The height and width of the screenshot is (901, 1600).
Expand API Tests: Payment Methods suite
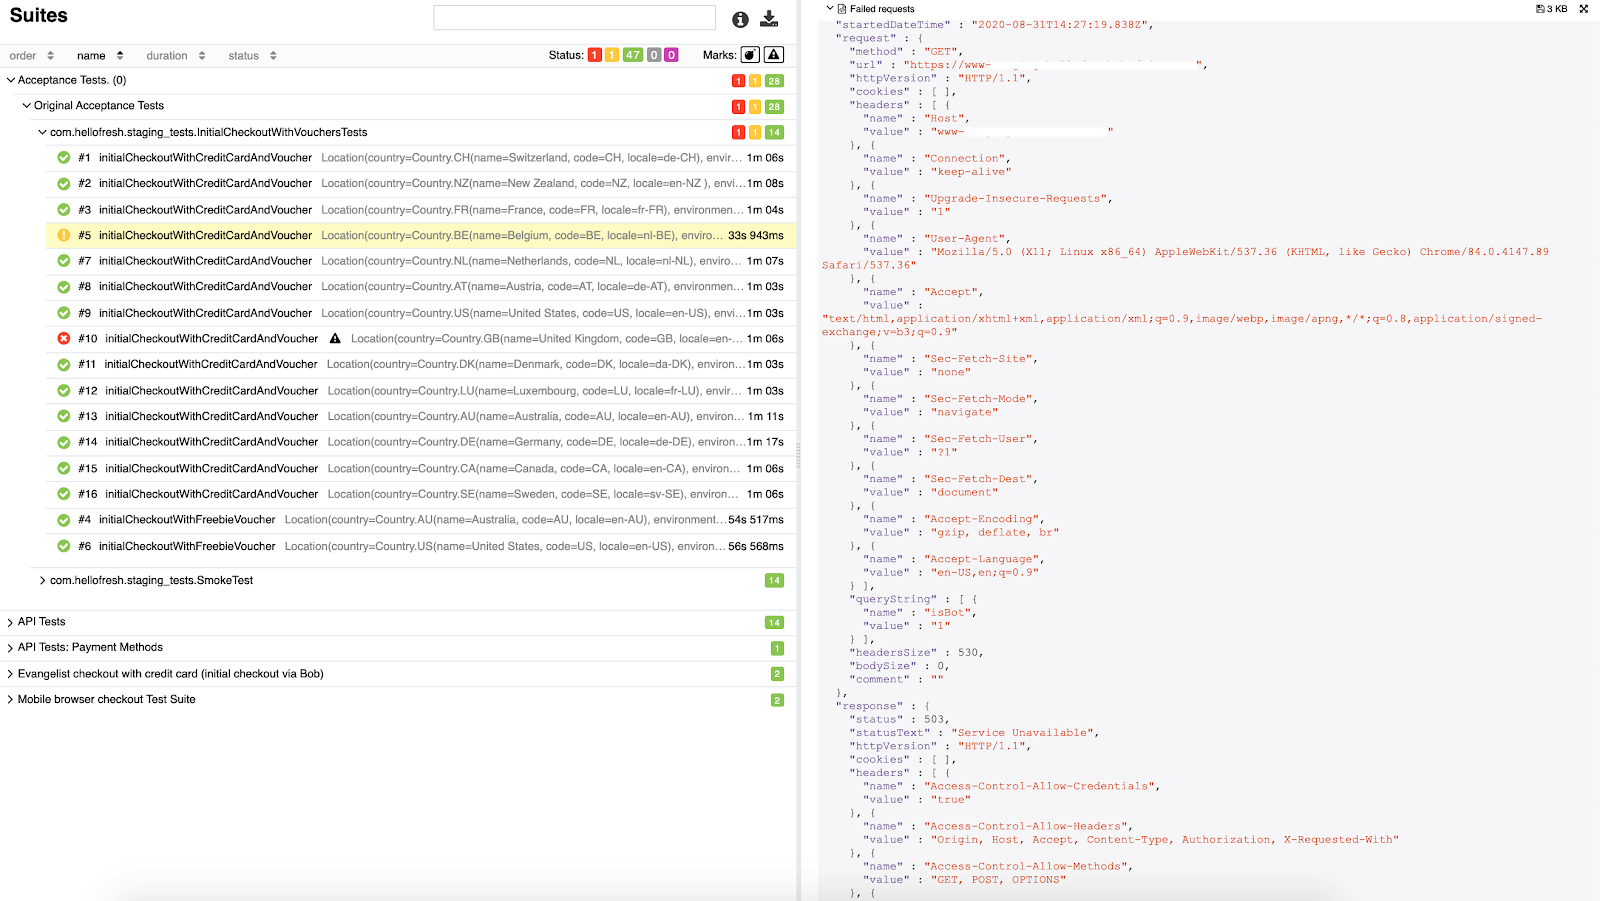[11, 648]
